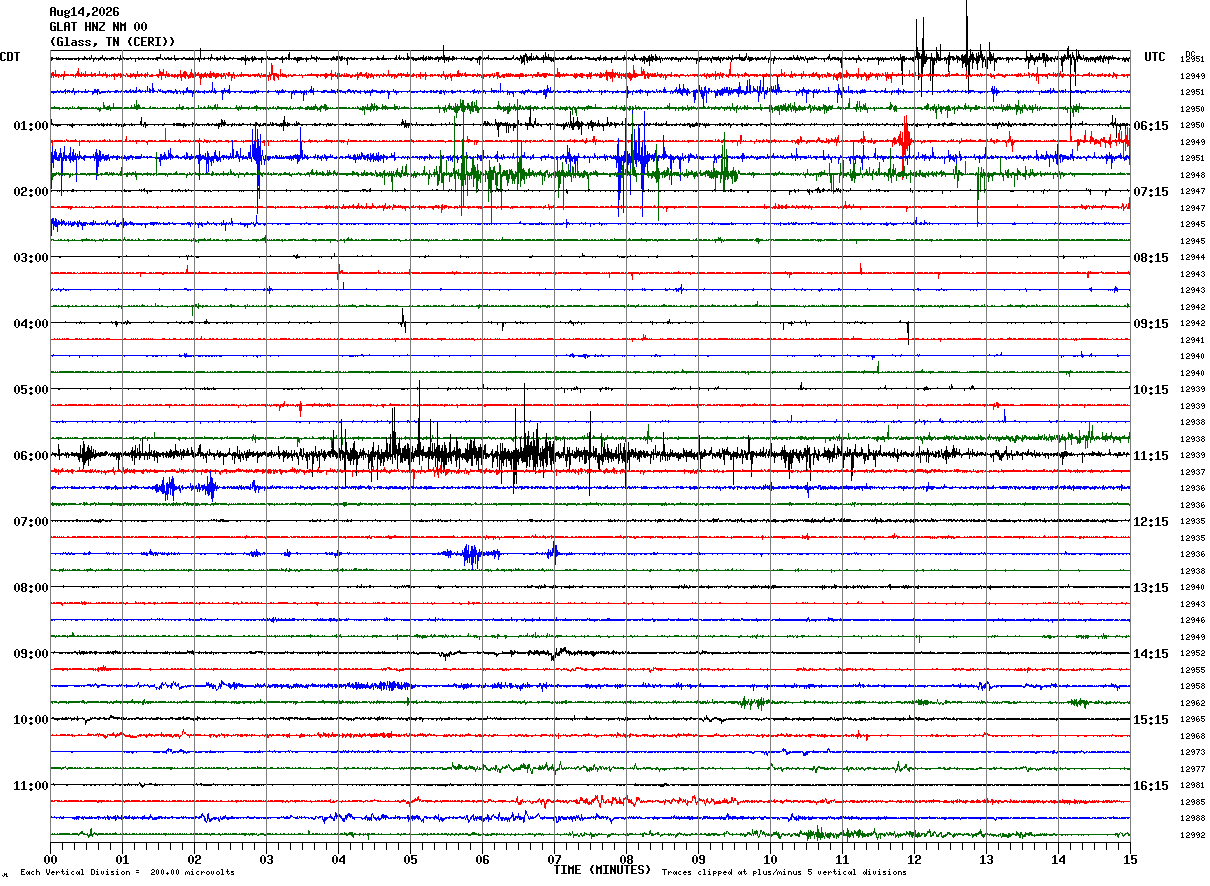The width and height of the screenshot is (1210, 886).
Task: Click the (Glass, TN (CERI)) location text
Action: click(x=112, y=42)
